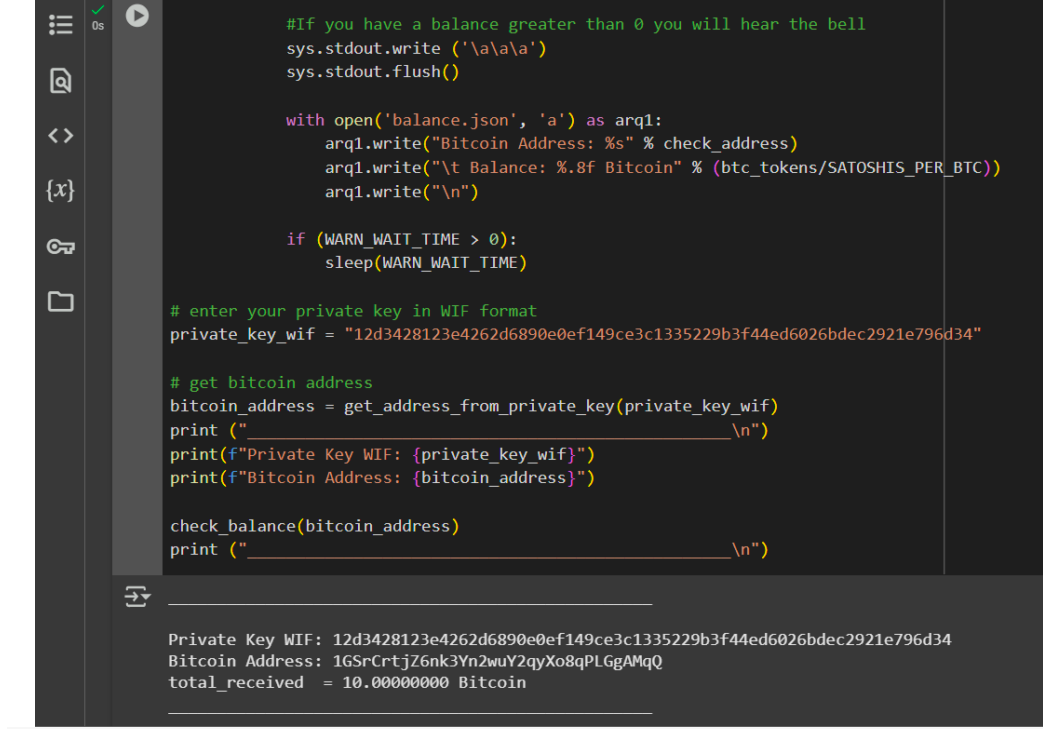
Task: Open the Files folder icon
Action: [61, 301]
